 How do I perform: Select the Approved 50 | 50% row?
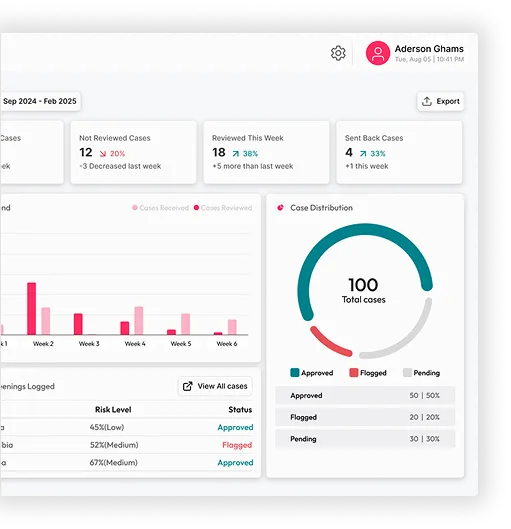[365, 395]
